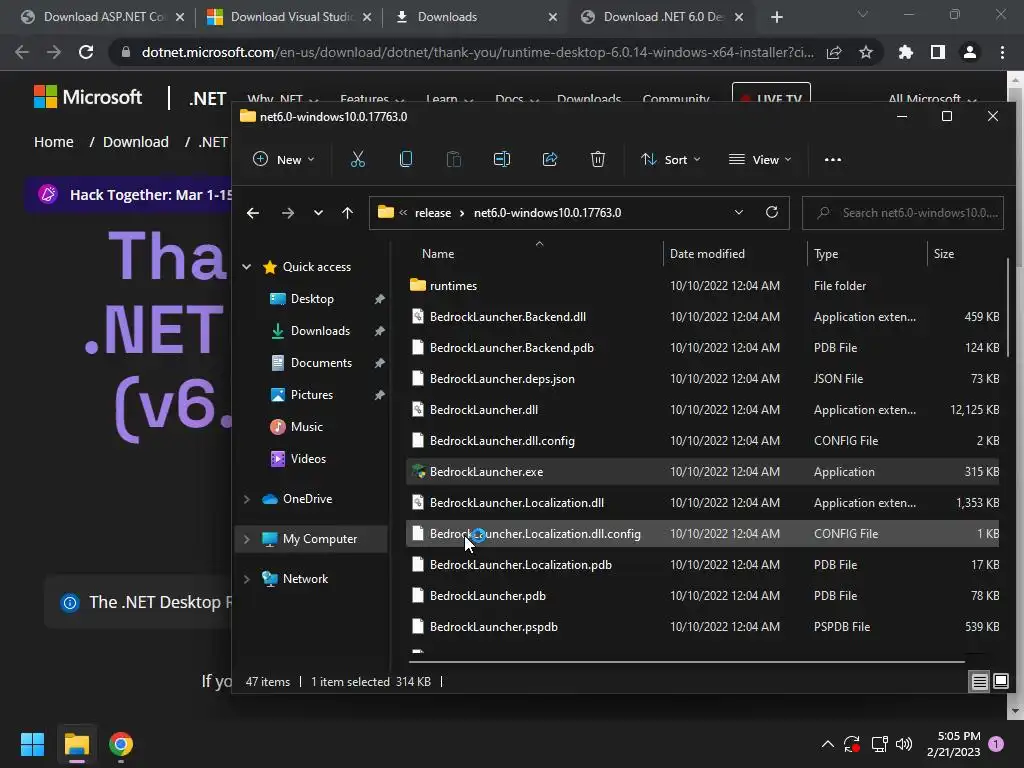The width and height of the screenshot is (1024, 768).
Task: Open the All Microsoft menu on webpage
Action: pyautogui.click(x=933, y=99)
